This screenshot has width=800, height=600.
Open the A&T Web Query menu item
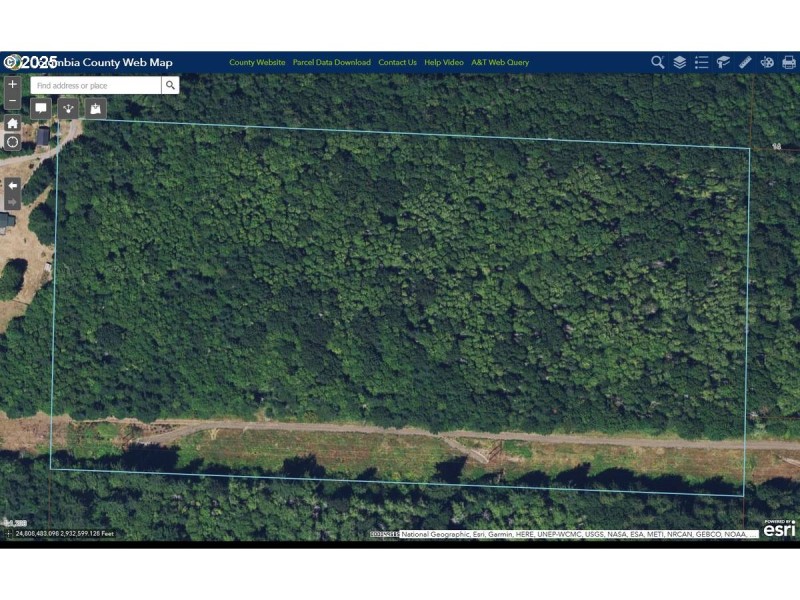click(x=500, y=61)
